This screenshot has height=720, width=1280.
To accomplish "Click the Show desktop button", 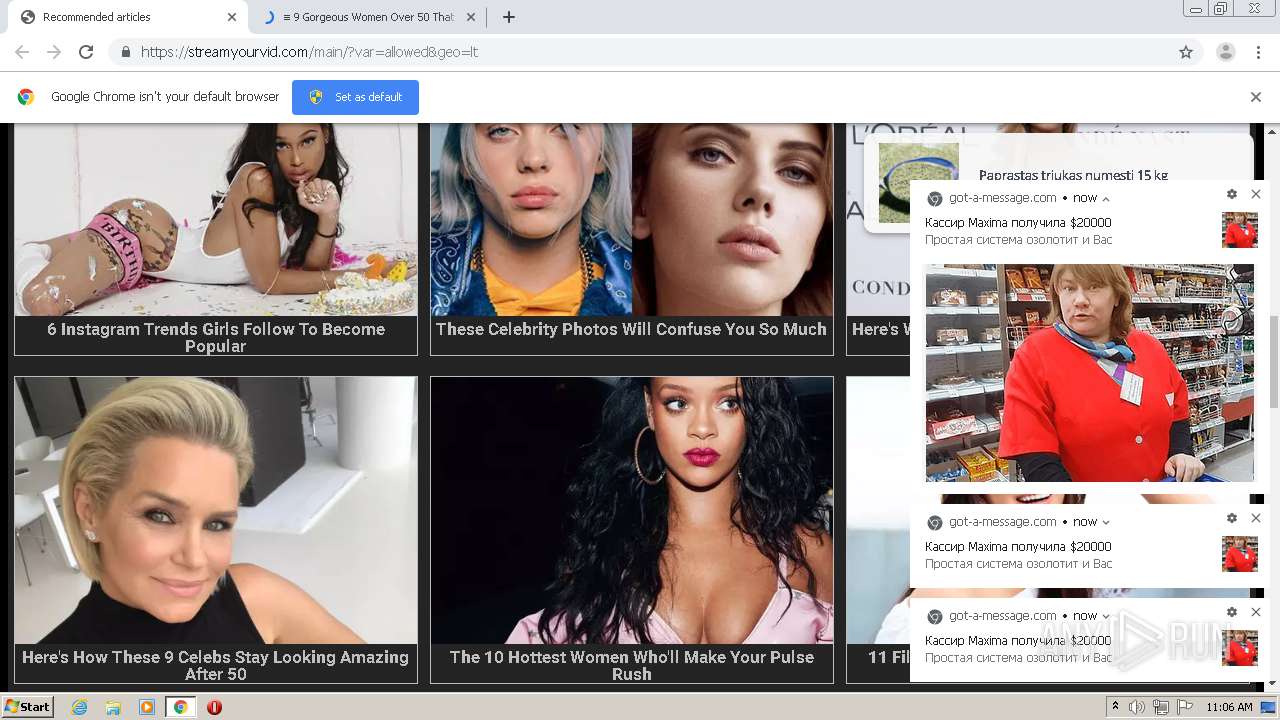I will point(1269,707).
